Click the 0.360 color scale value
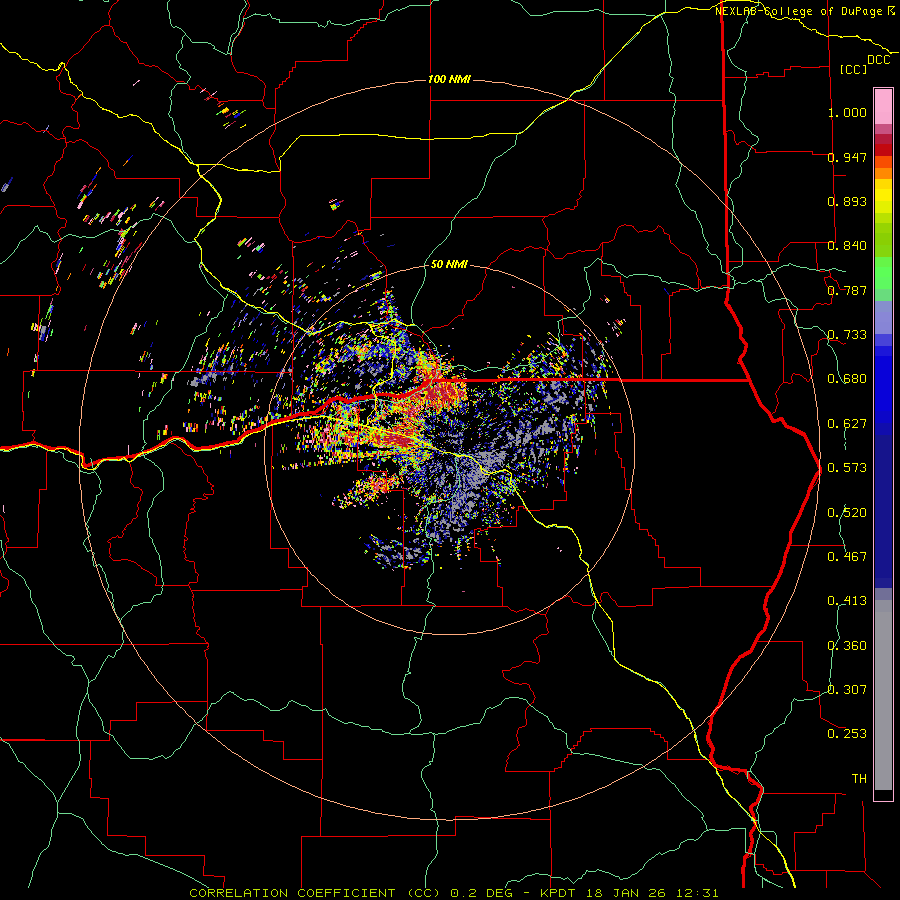The height and width of the screenshot is (900, 900). coord(847,646)
